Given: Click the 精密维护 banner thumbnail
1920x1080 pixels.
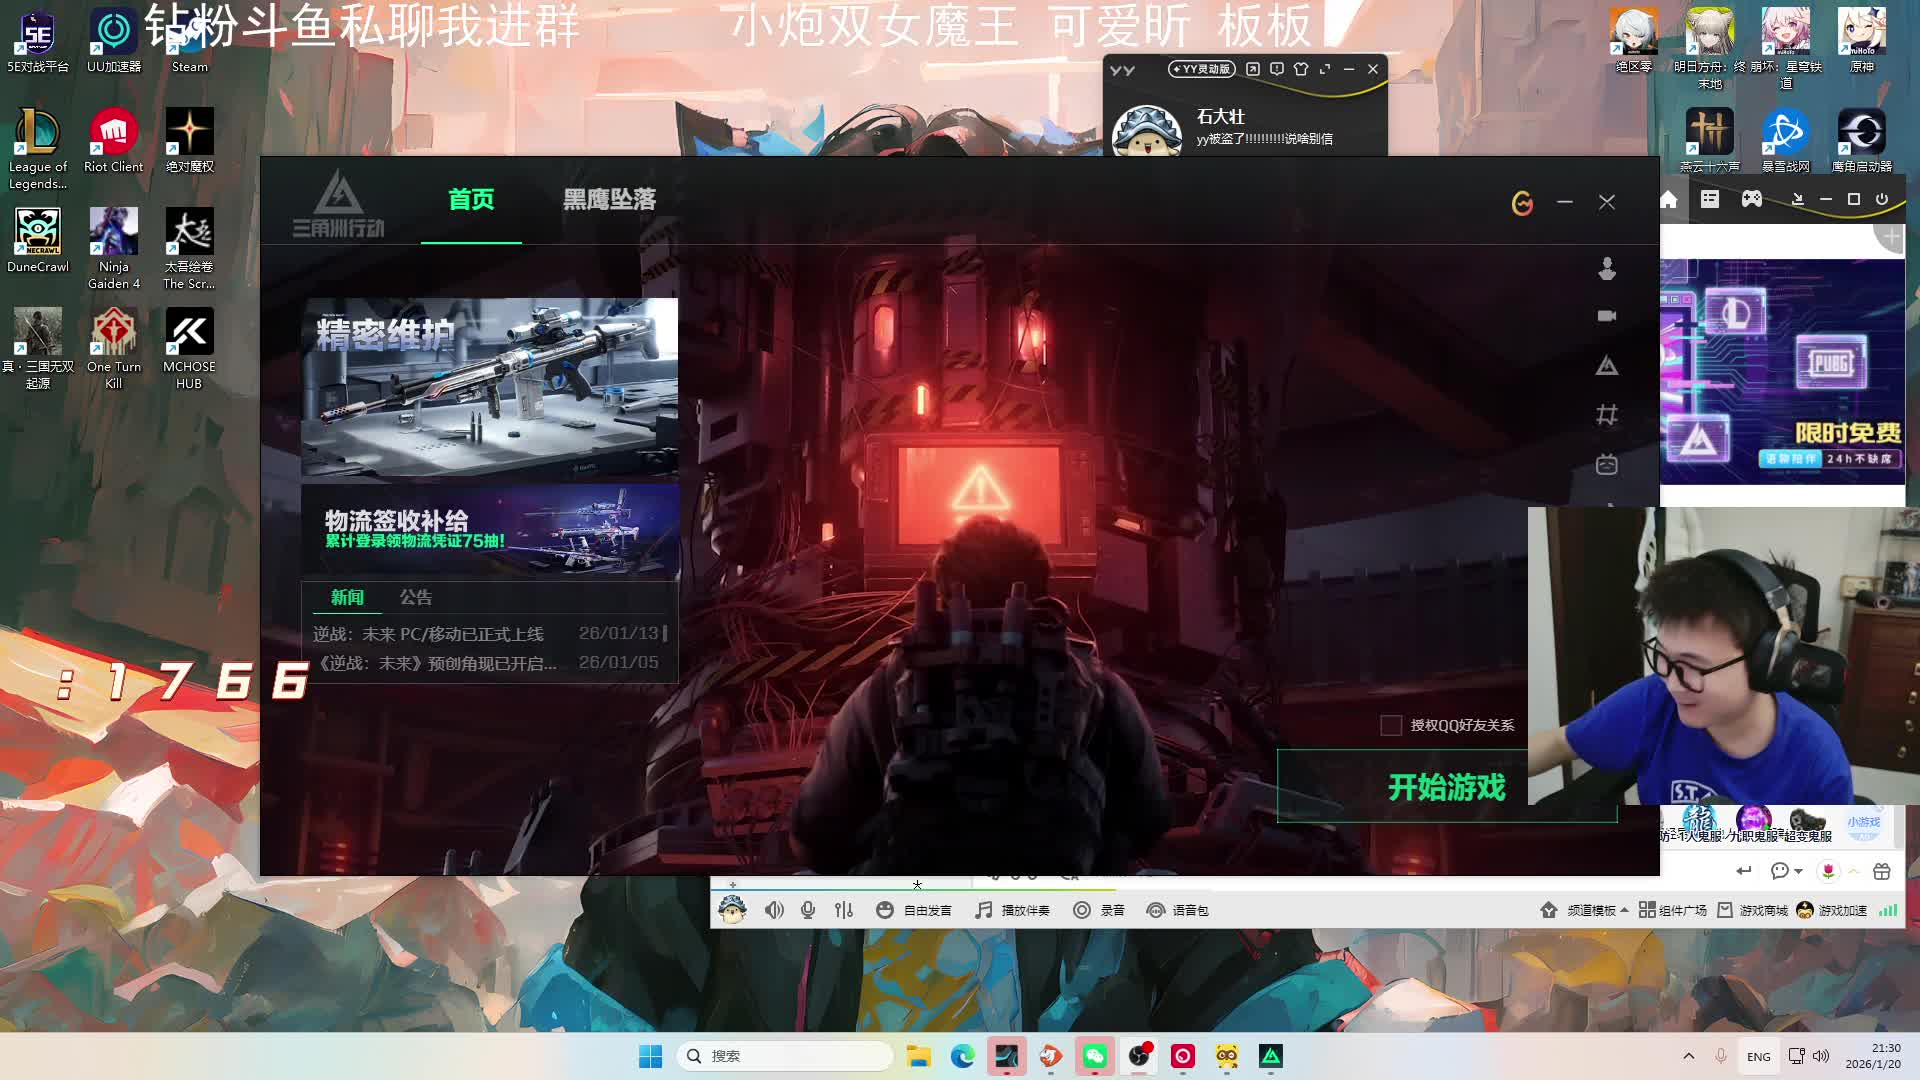Looking at the screenshot, I should coord(489,387).
